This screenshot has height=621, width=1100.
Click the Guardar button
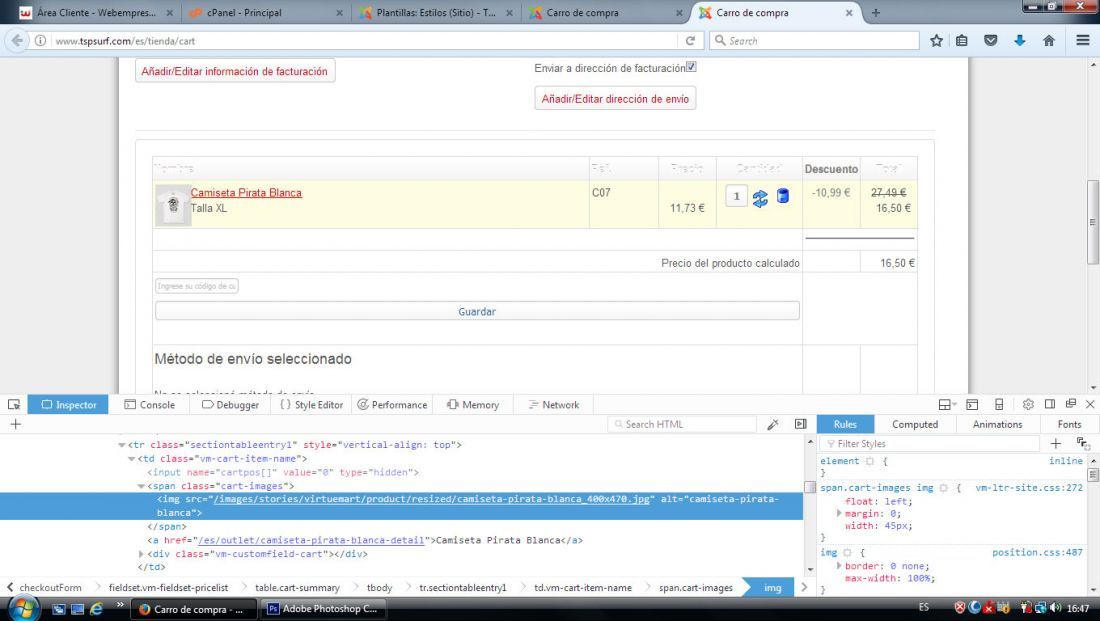(x=477, y=312)
